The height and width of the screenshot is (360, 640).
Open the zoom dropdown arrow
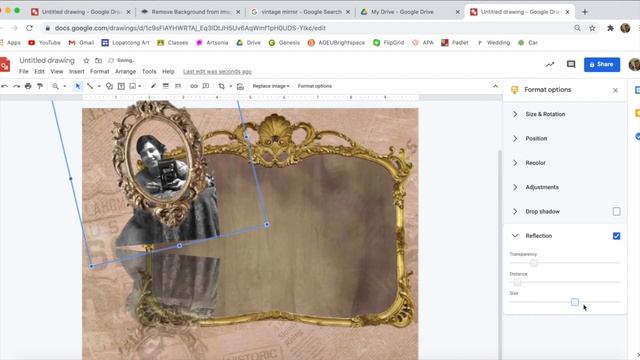(x=64, y=86)
